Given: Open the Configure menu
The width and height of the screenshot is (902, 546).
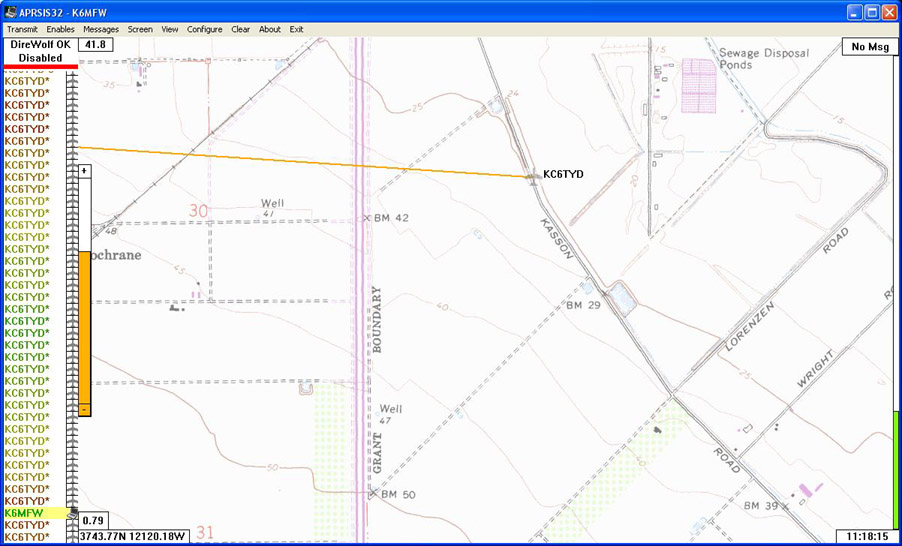Looking at the screenshot, I should 205,29.
